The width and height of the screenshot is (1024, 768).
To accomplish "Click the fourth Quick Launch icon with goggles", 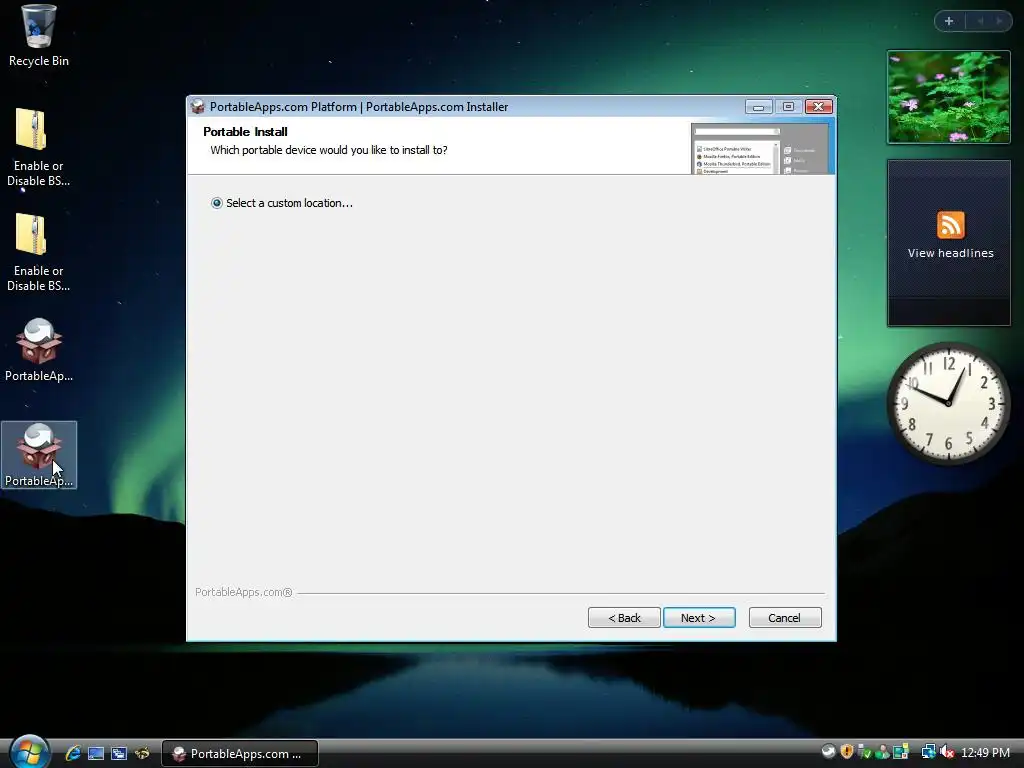I will click(x=142, y=753).
